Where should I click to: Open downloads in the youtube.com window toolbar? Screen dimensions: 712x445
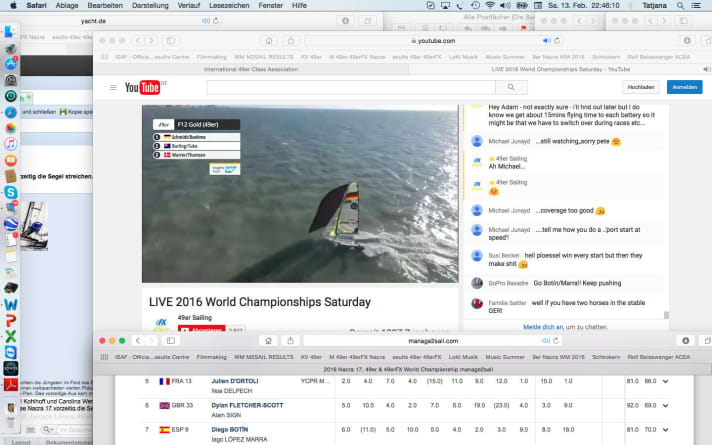click(687, 41)
